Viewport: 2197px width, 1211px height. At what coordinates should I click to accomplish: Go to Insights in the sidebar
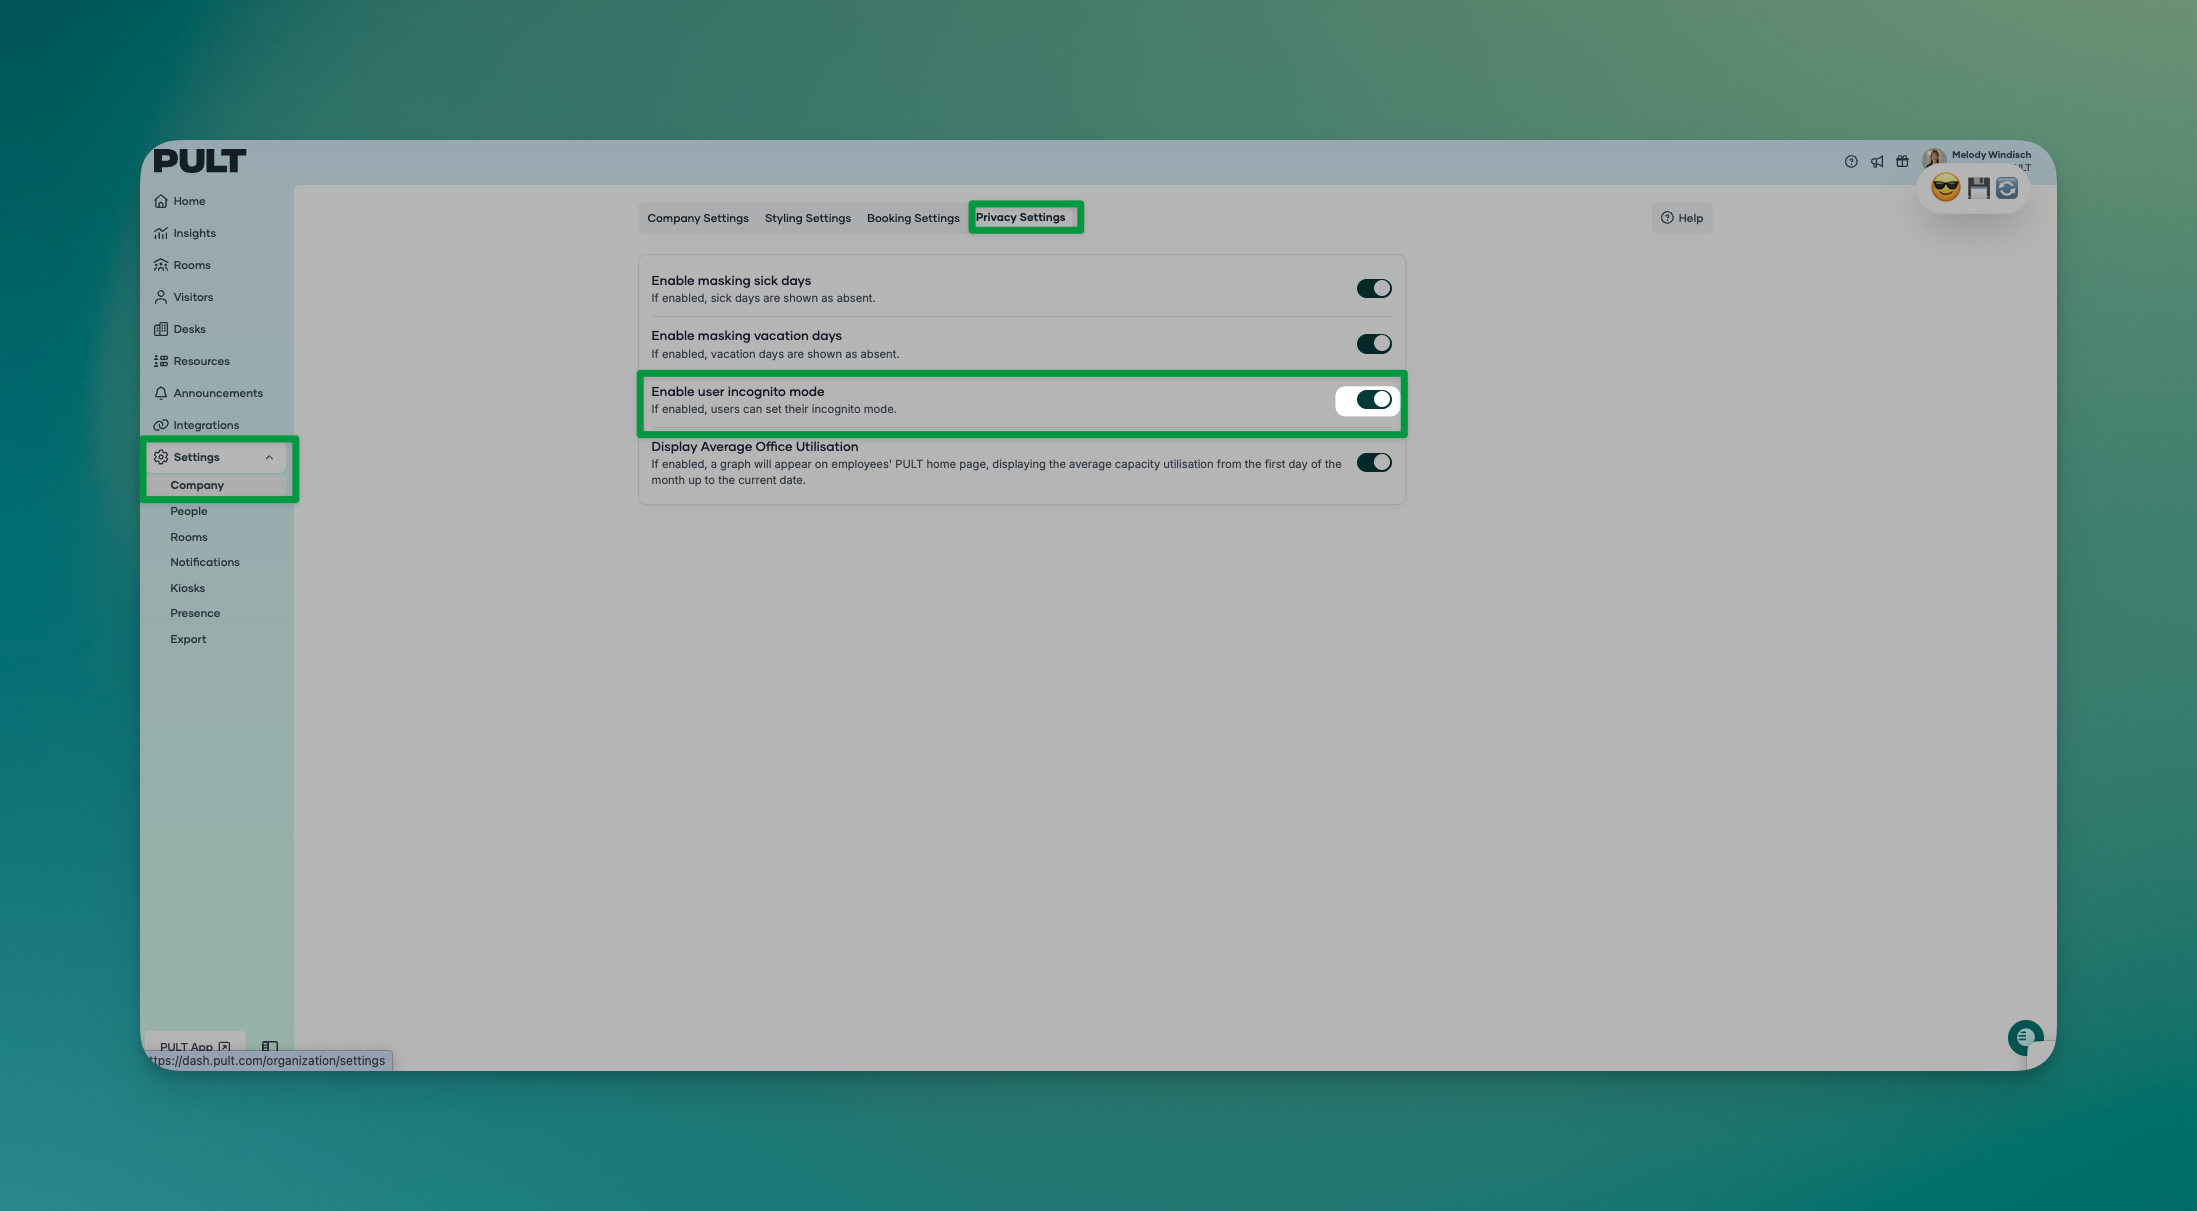(194, 233)
